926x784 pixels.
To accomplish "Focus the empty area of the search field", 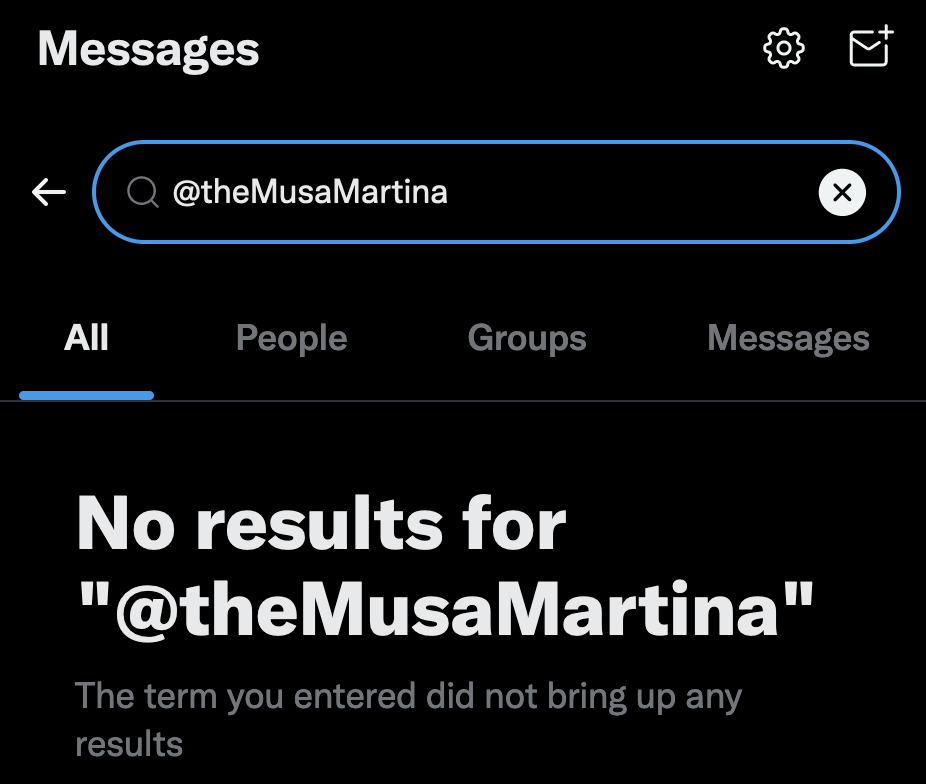I will point(630,192).
